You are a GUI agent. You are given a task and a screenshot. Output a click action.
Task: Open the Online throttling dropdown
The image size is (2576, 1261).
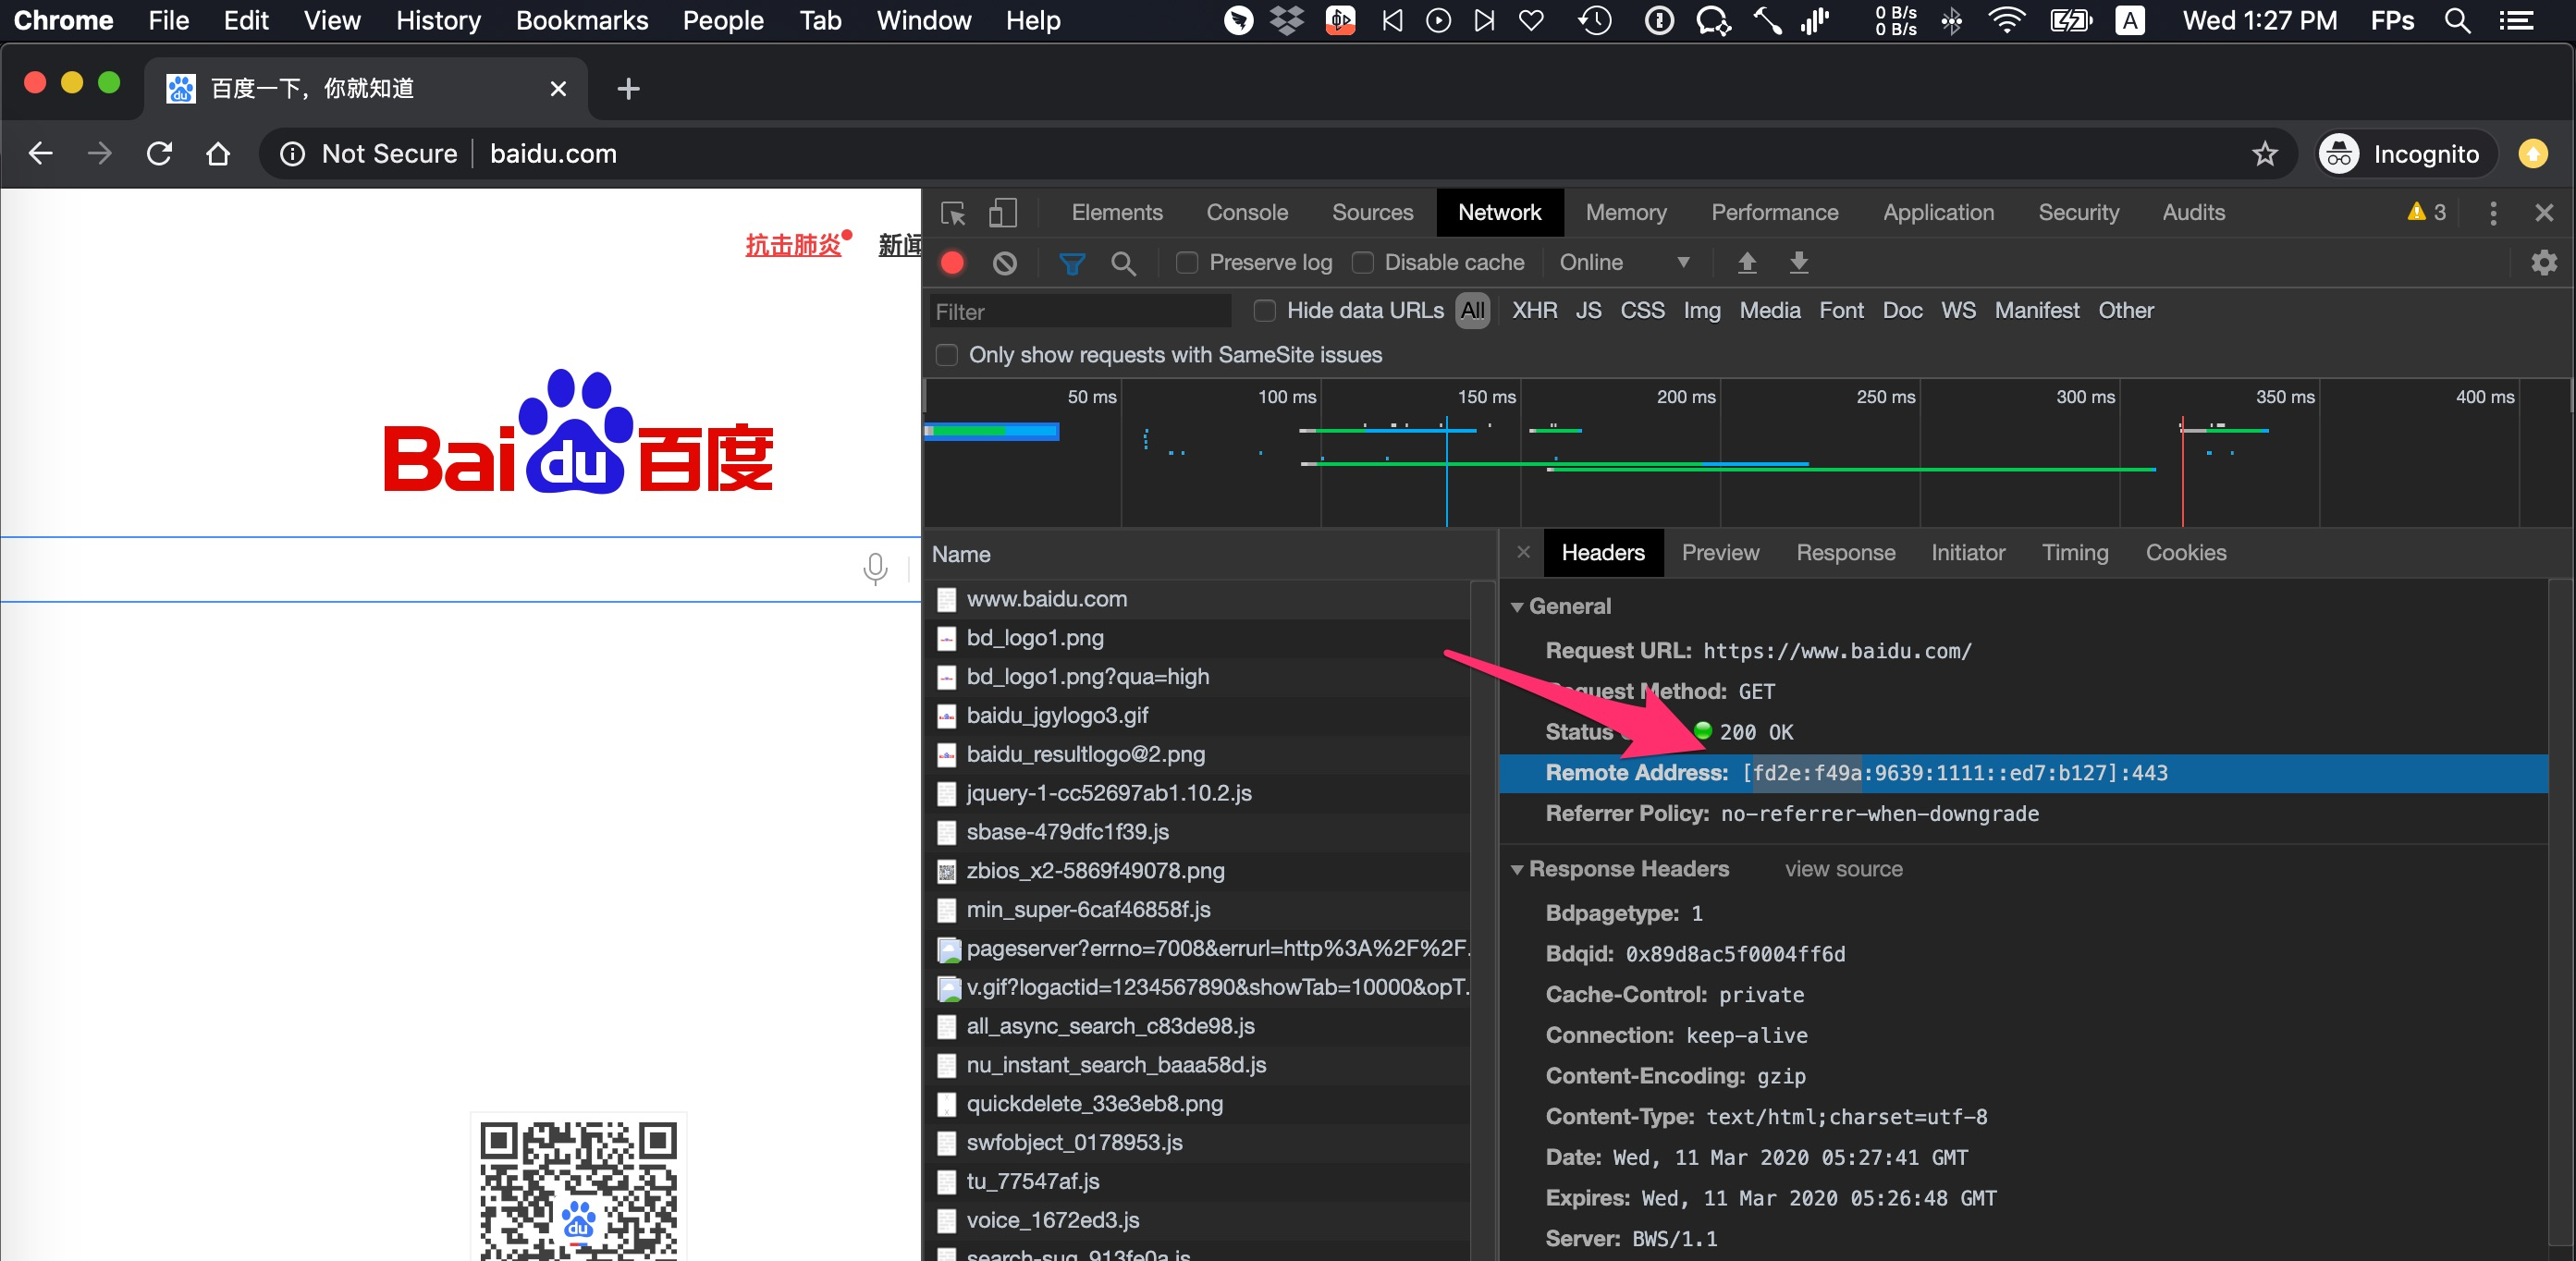(x=1623, y=263)
